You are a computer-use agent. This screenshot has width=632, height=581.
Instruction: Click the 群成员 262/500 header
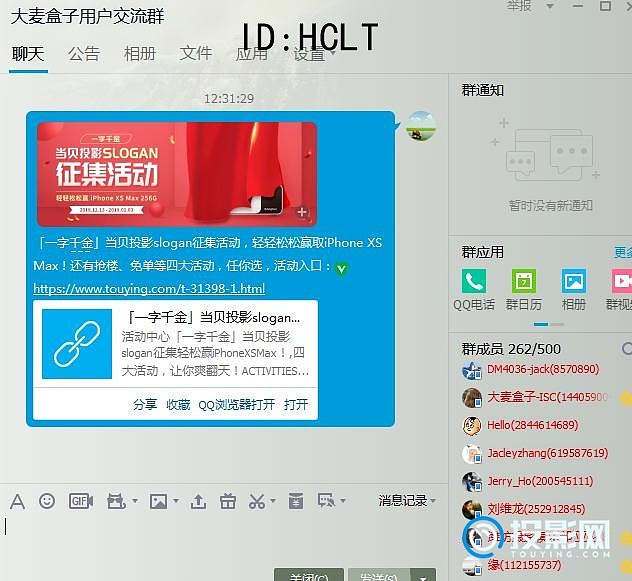tap(511, 349)
